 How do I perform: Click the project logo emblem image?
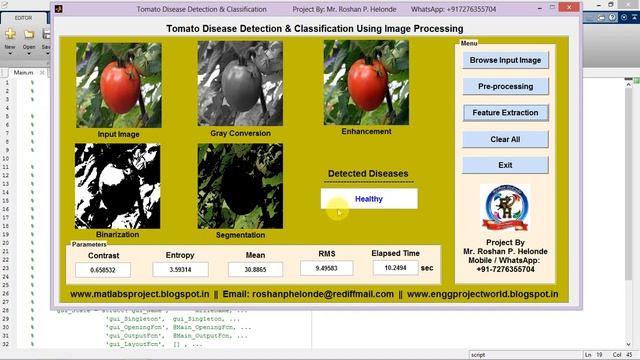pos(505,208)
